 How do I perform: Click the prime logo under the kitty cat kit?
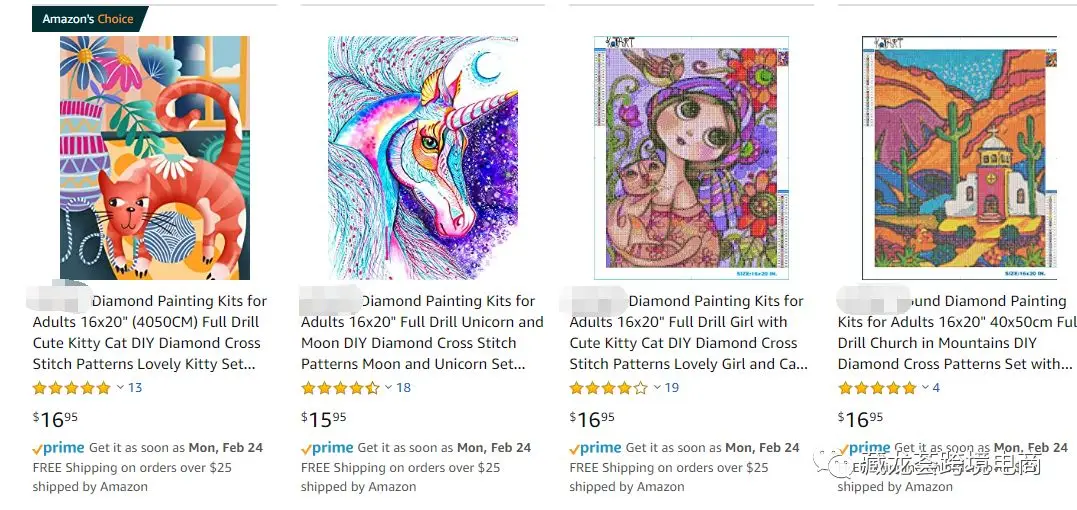click(59, 448)
